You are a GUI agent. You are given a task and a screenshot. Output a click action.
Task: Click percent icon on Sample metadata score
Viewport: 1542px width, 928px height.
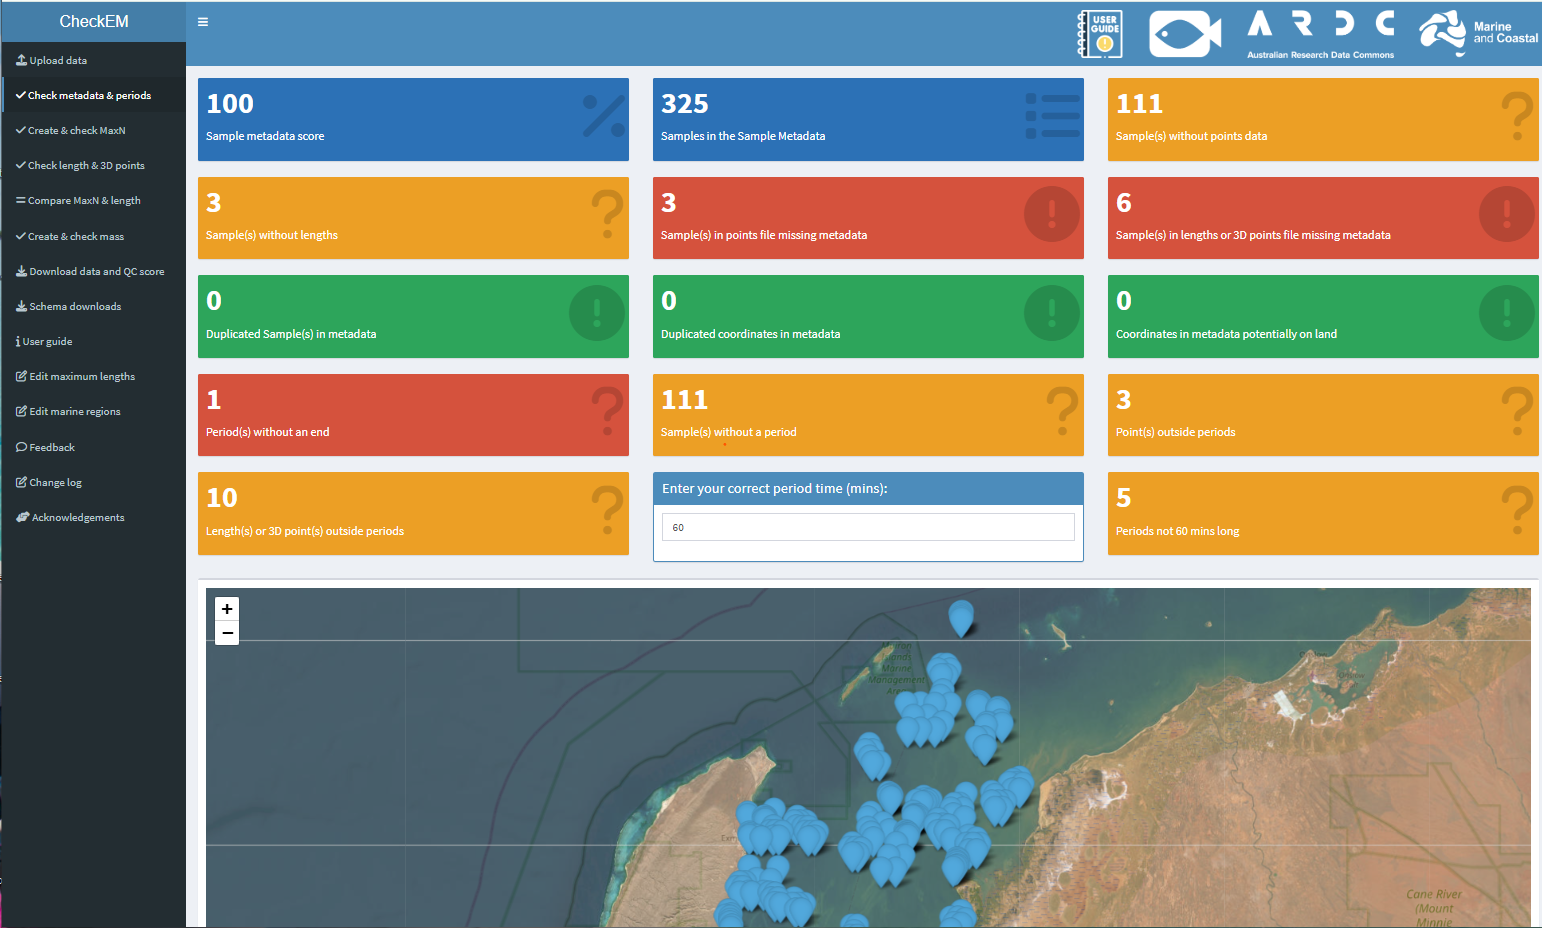(x=604, y=117)
